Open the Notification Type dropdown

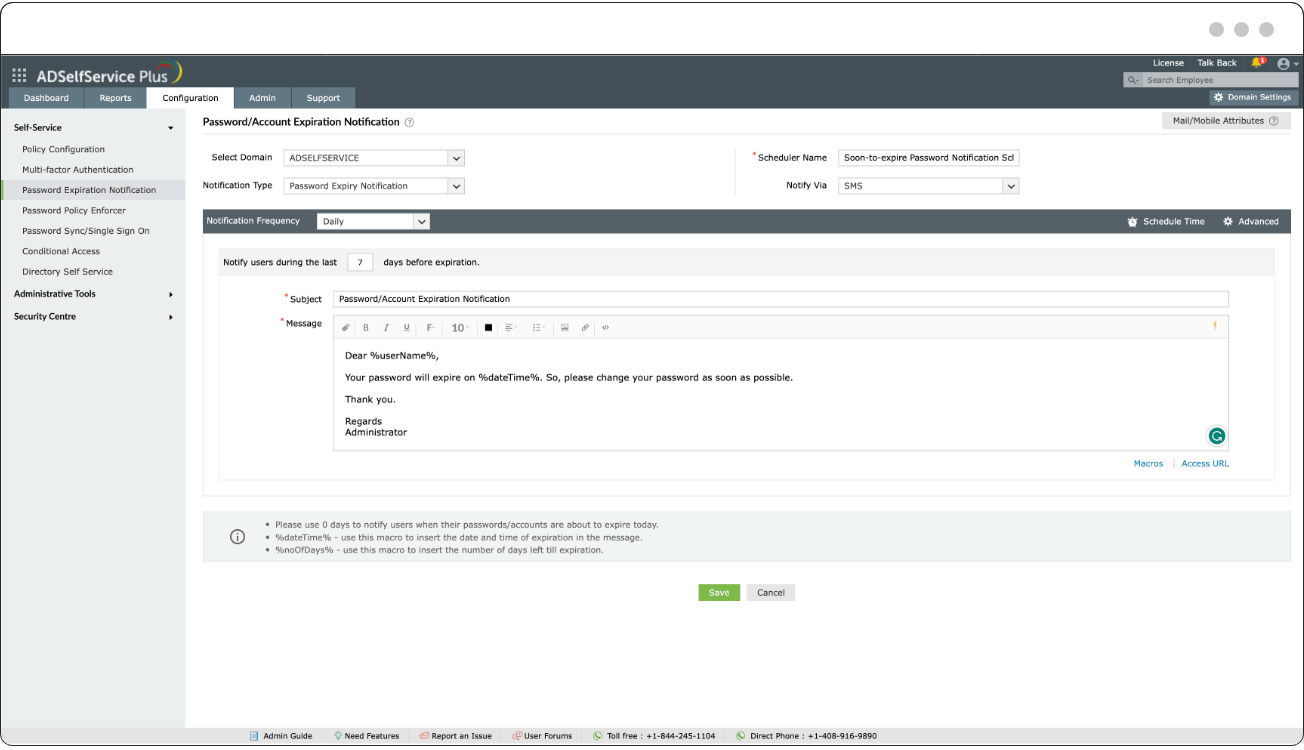pyautogui.click(x=375, y=186)
